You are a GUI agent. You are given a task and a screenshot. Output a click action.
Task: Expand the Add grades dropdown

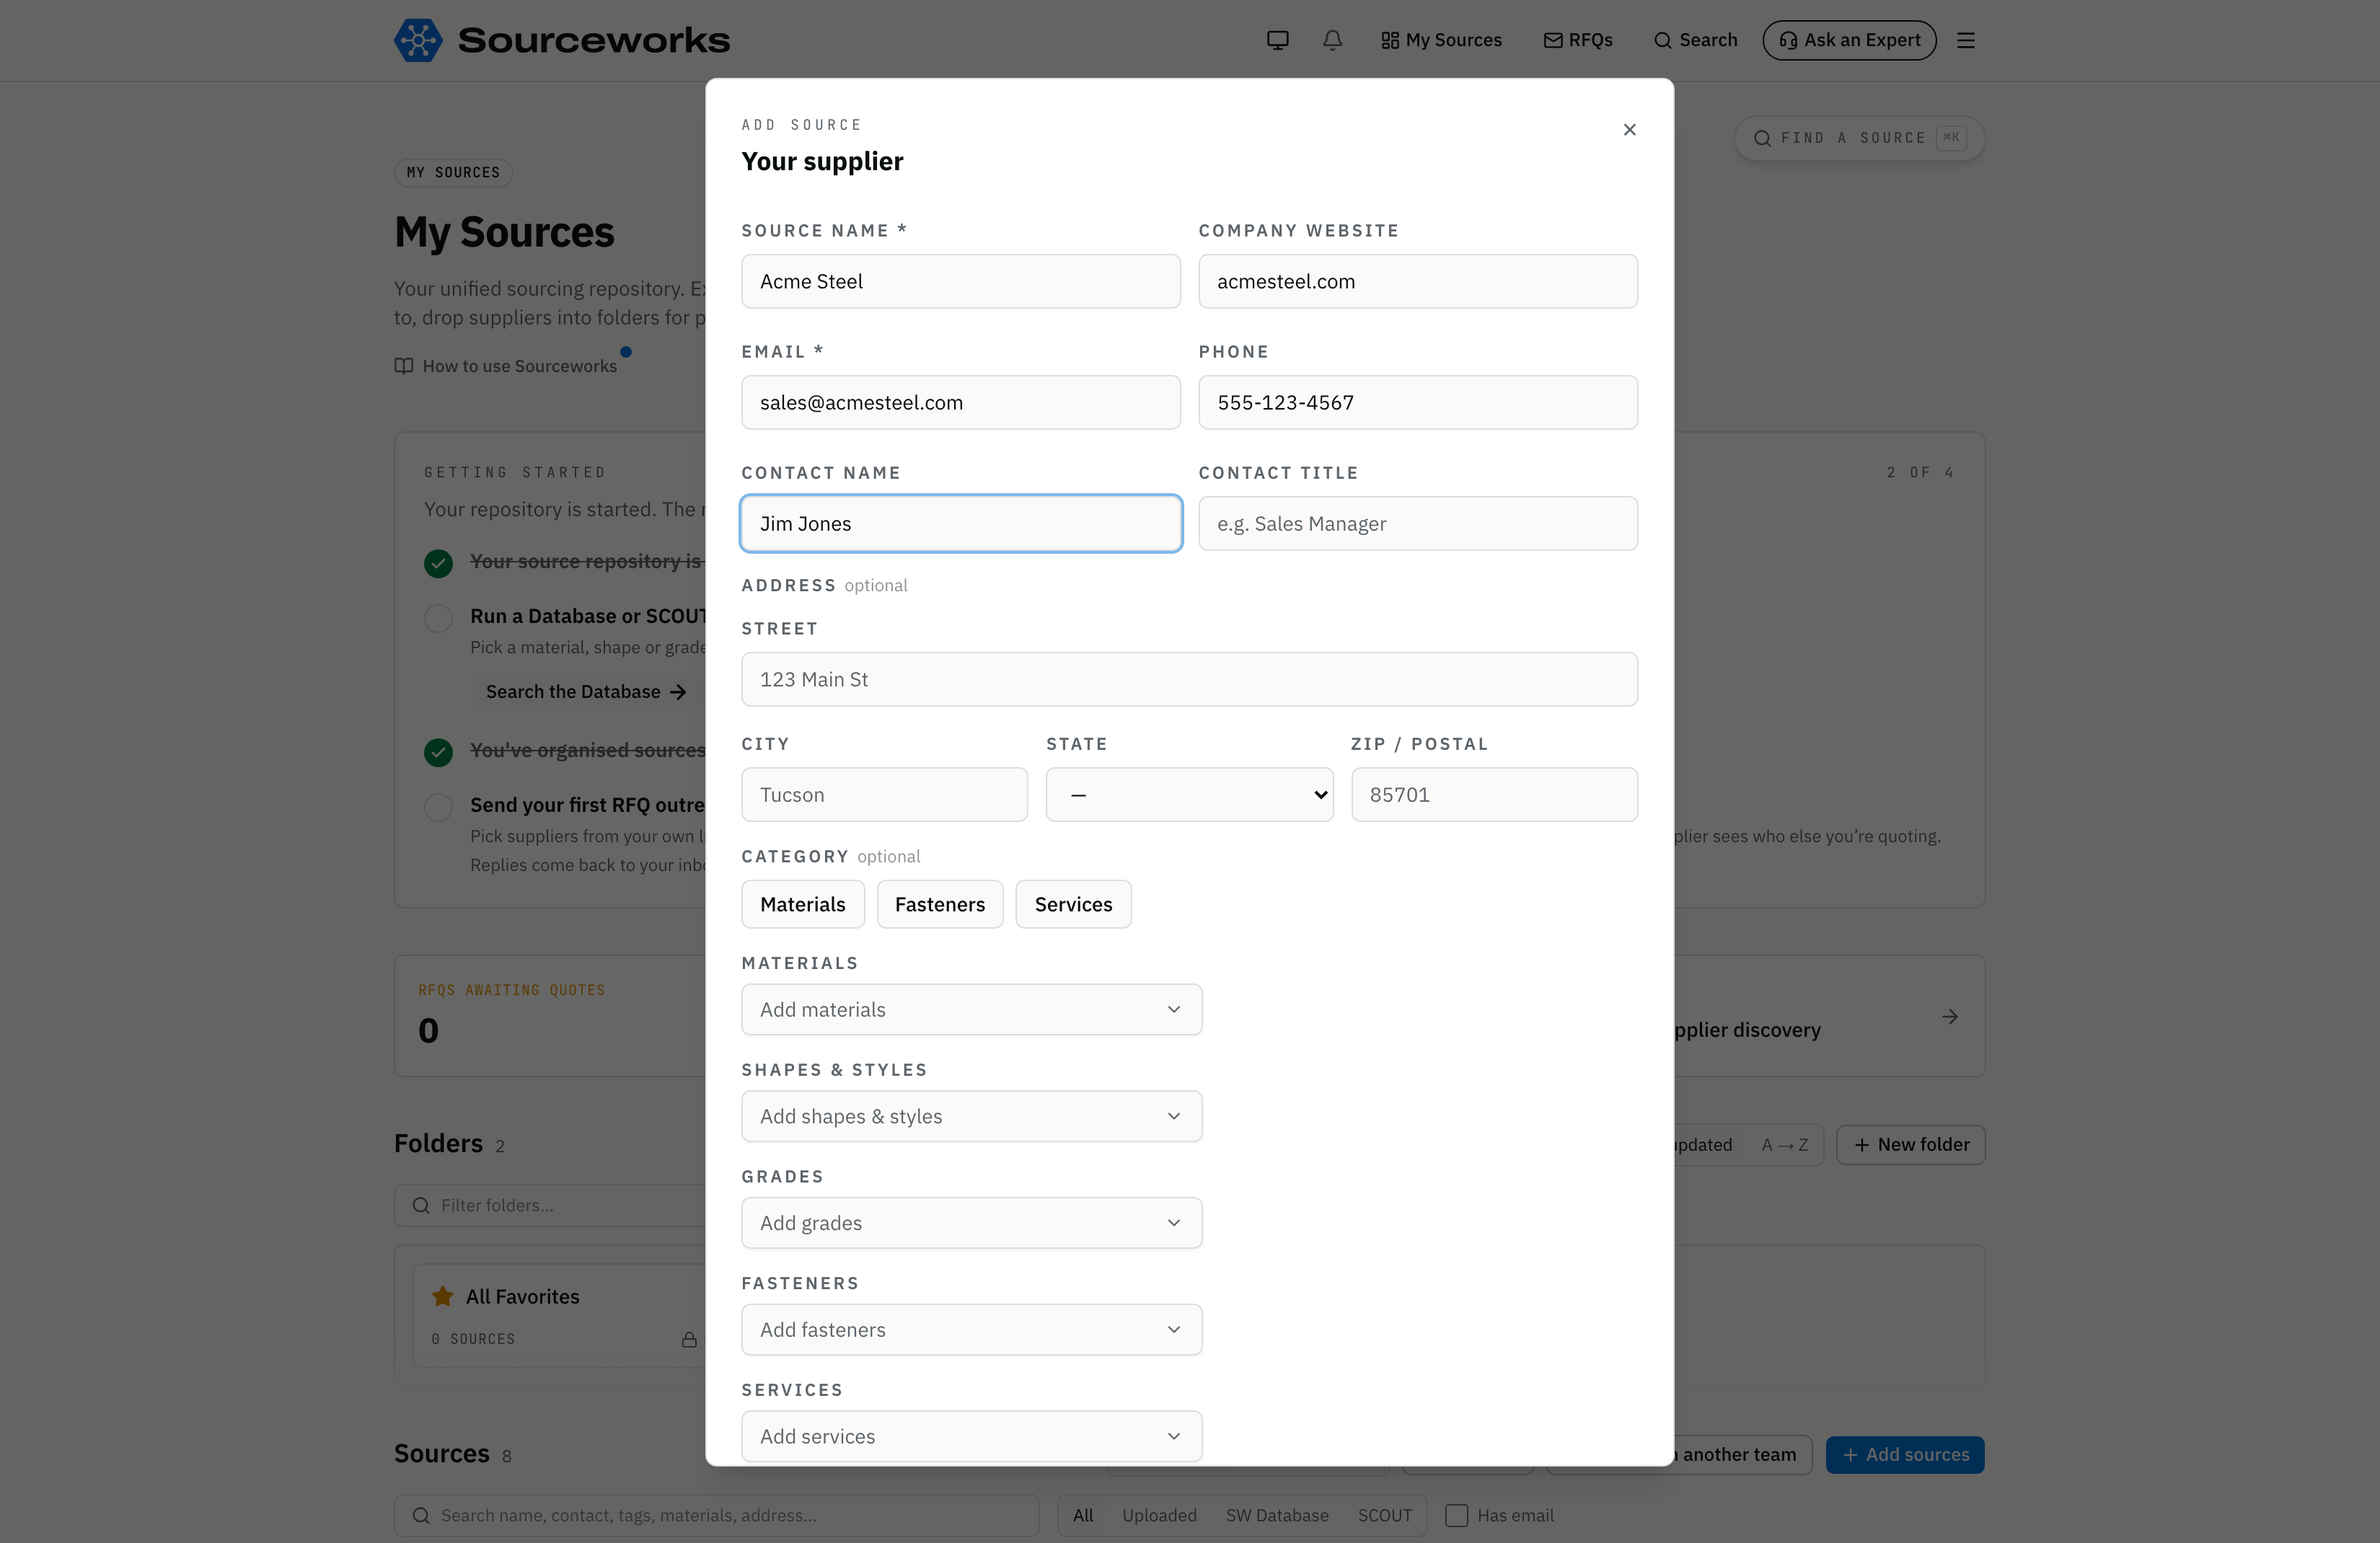pos(971,1223)
